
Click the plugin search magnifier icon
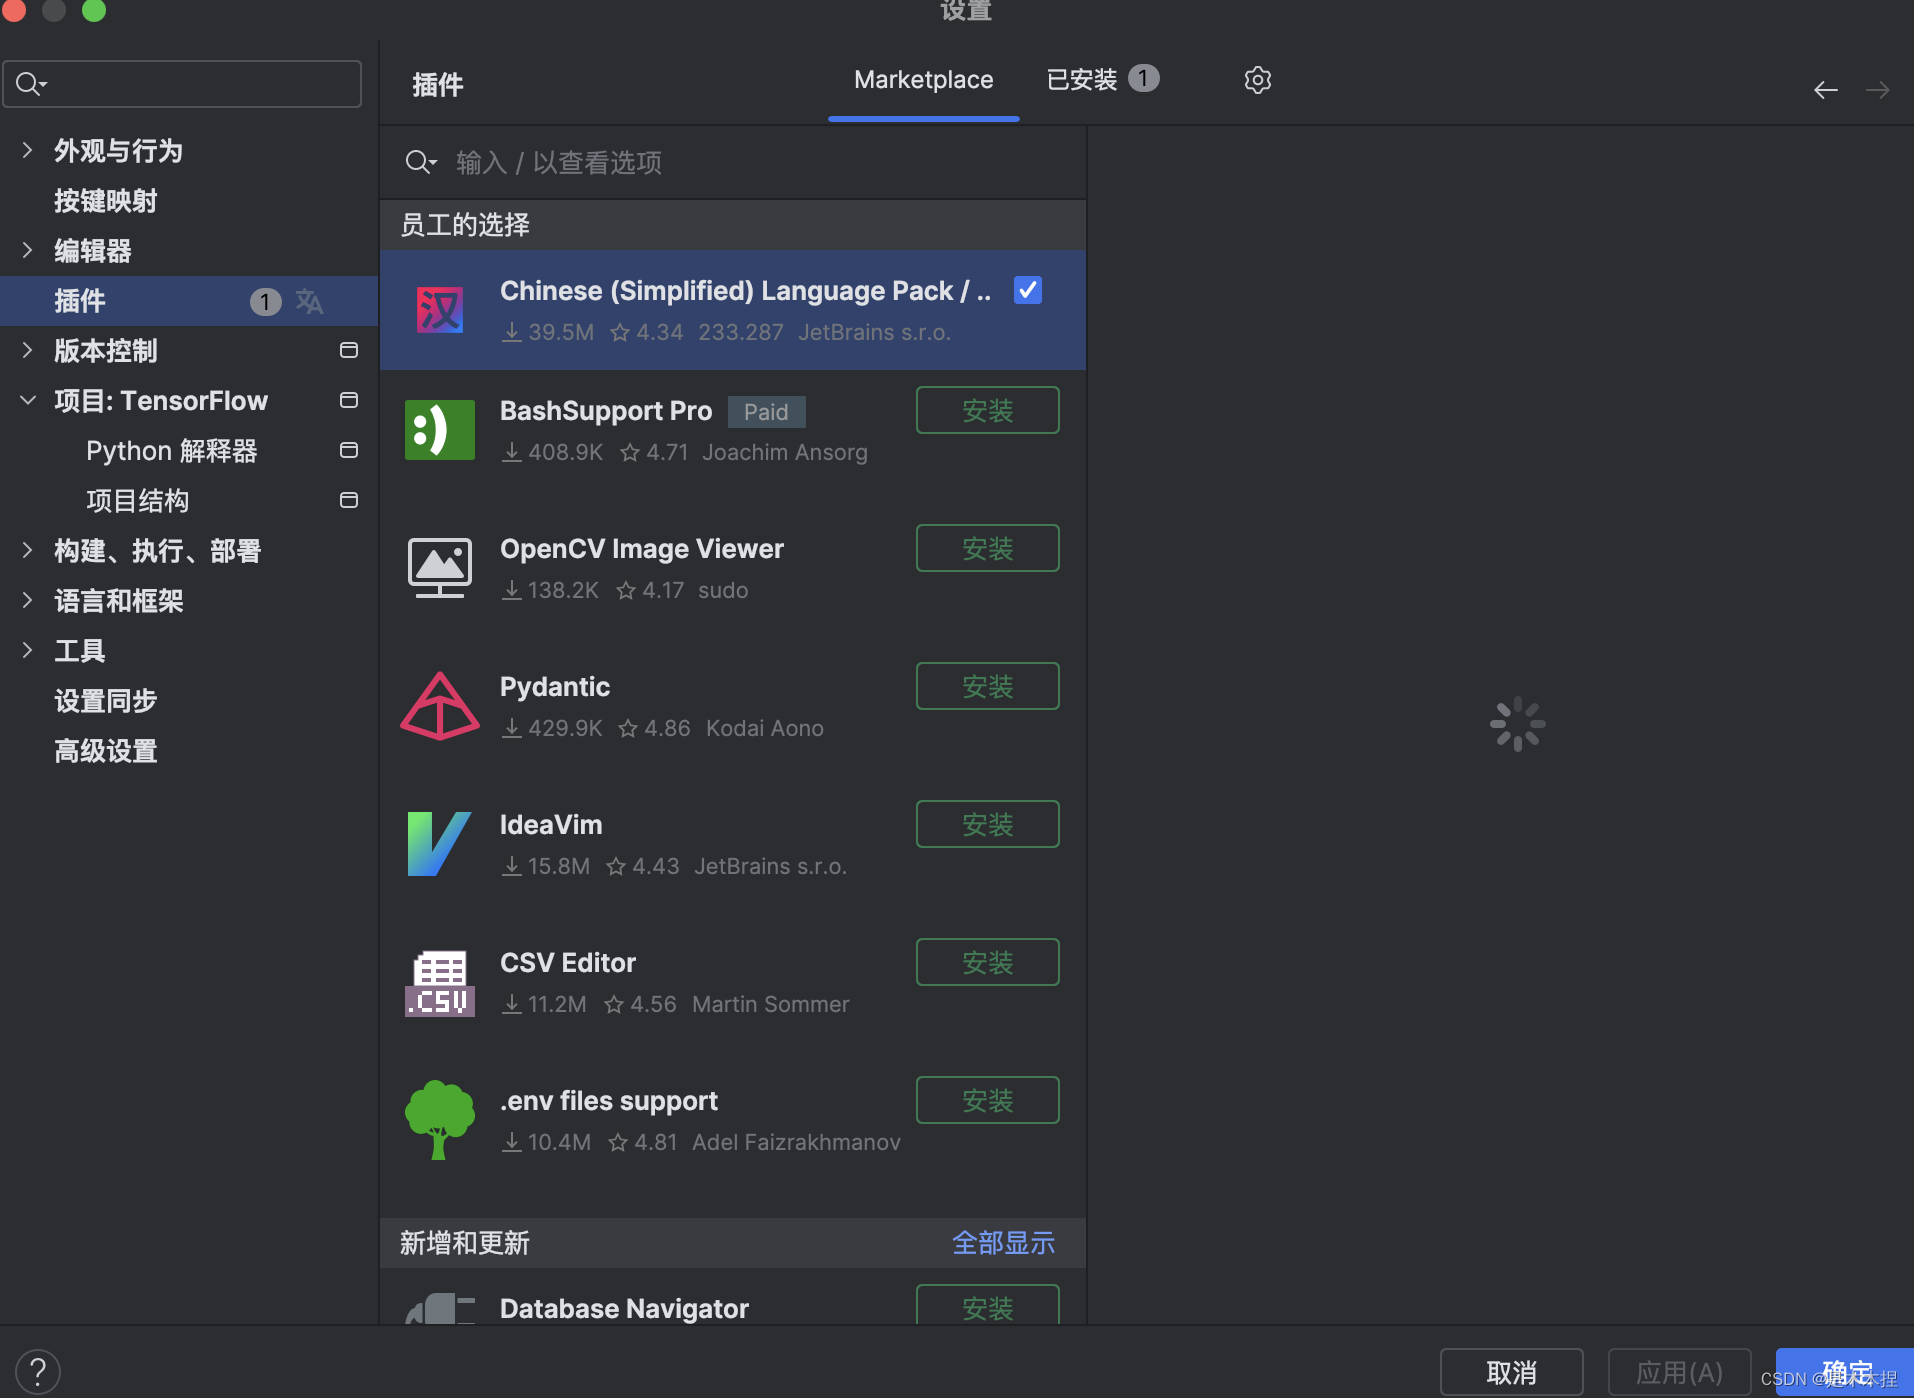point(420,162)
